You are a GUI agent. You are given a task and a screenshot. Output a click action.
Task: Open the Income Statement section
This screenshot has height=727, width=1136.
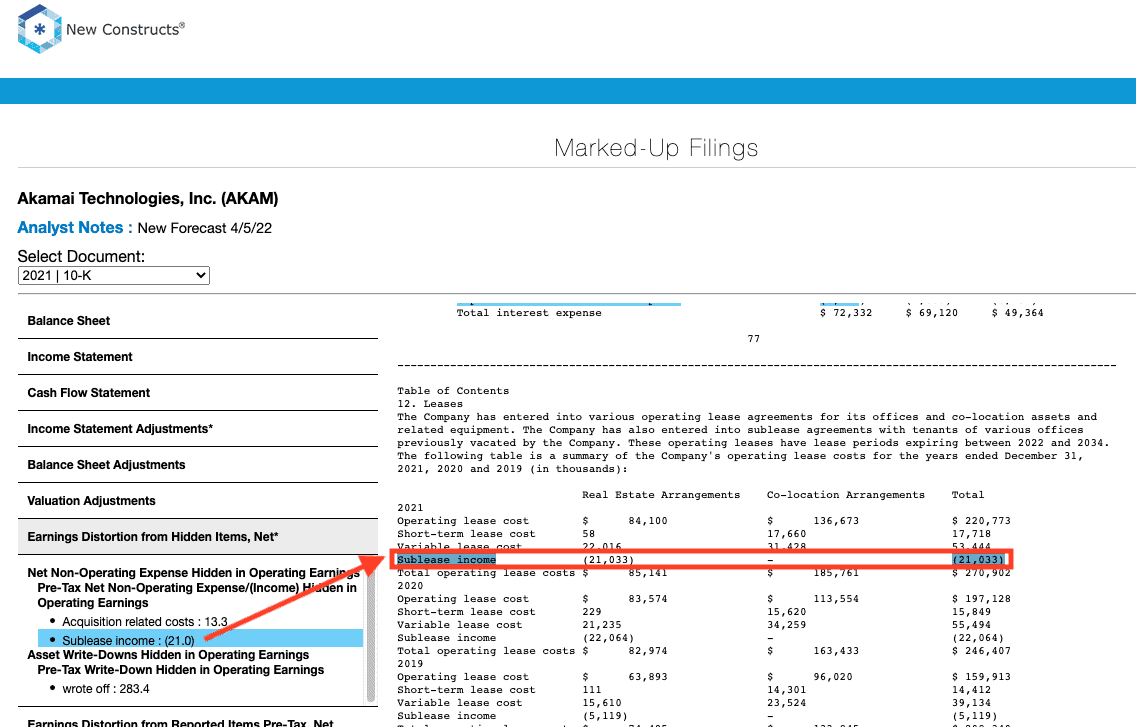198,357
